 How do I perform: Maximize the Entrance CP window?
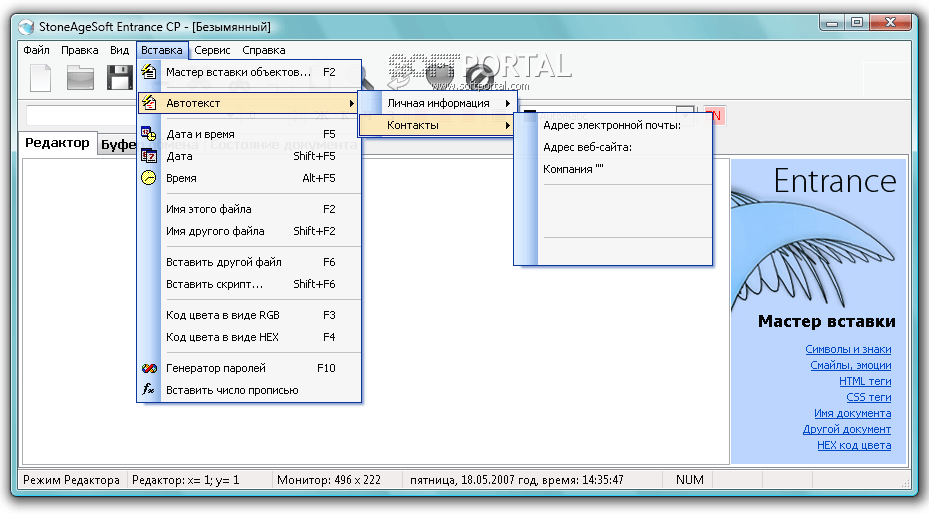tap(857, 23)
